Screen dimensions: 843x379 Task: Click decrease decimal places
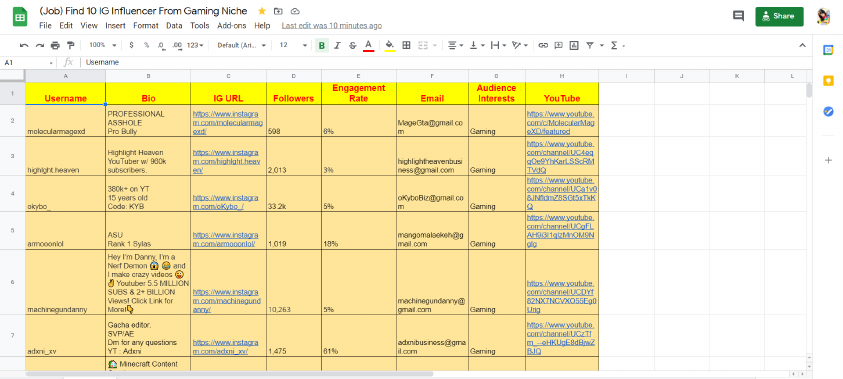(x=162, y=46)
